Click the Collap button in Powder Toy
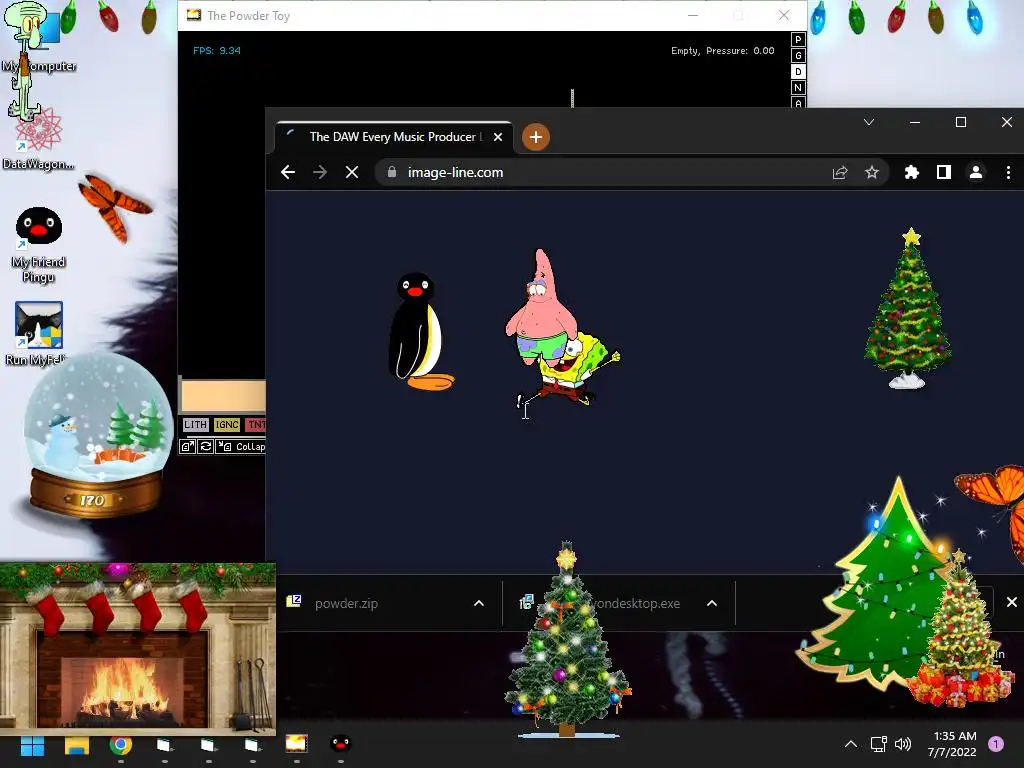This screenshot has height=768, width=1024. point(242,447)
